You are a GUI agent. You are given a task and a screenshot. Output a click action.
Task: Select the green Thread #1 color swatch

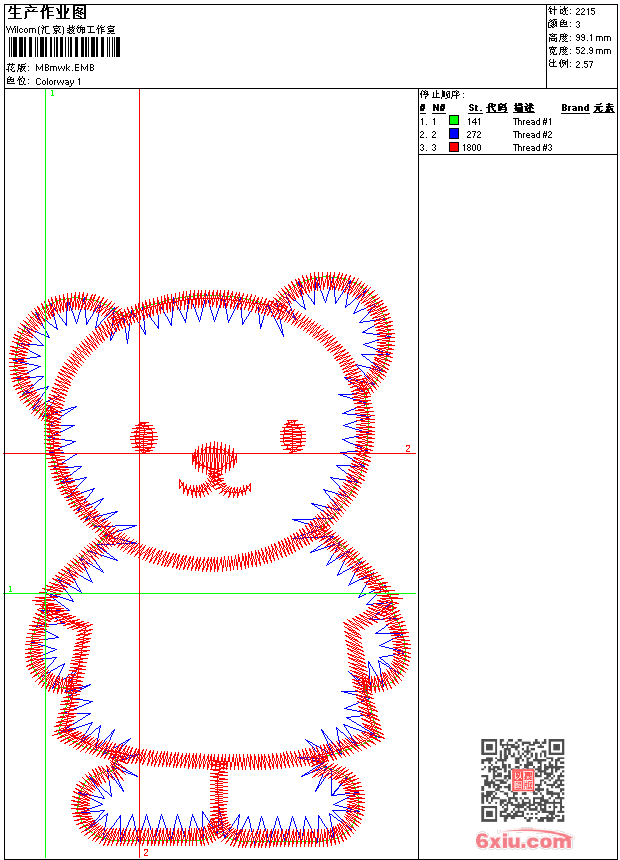(454, 121)
